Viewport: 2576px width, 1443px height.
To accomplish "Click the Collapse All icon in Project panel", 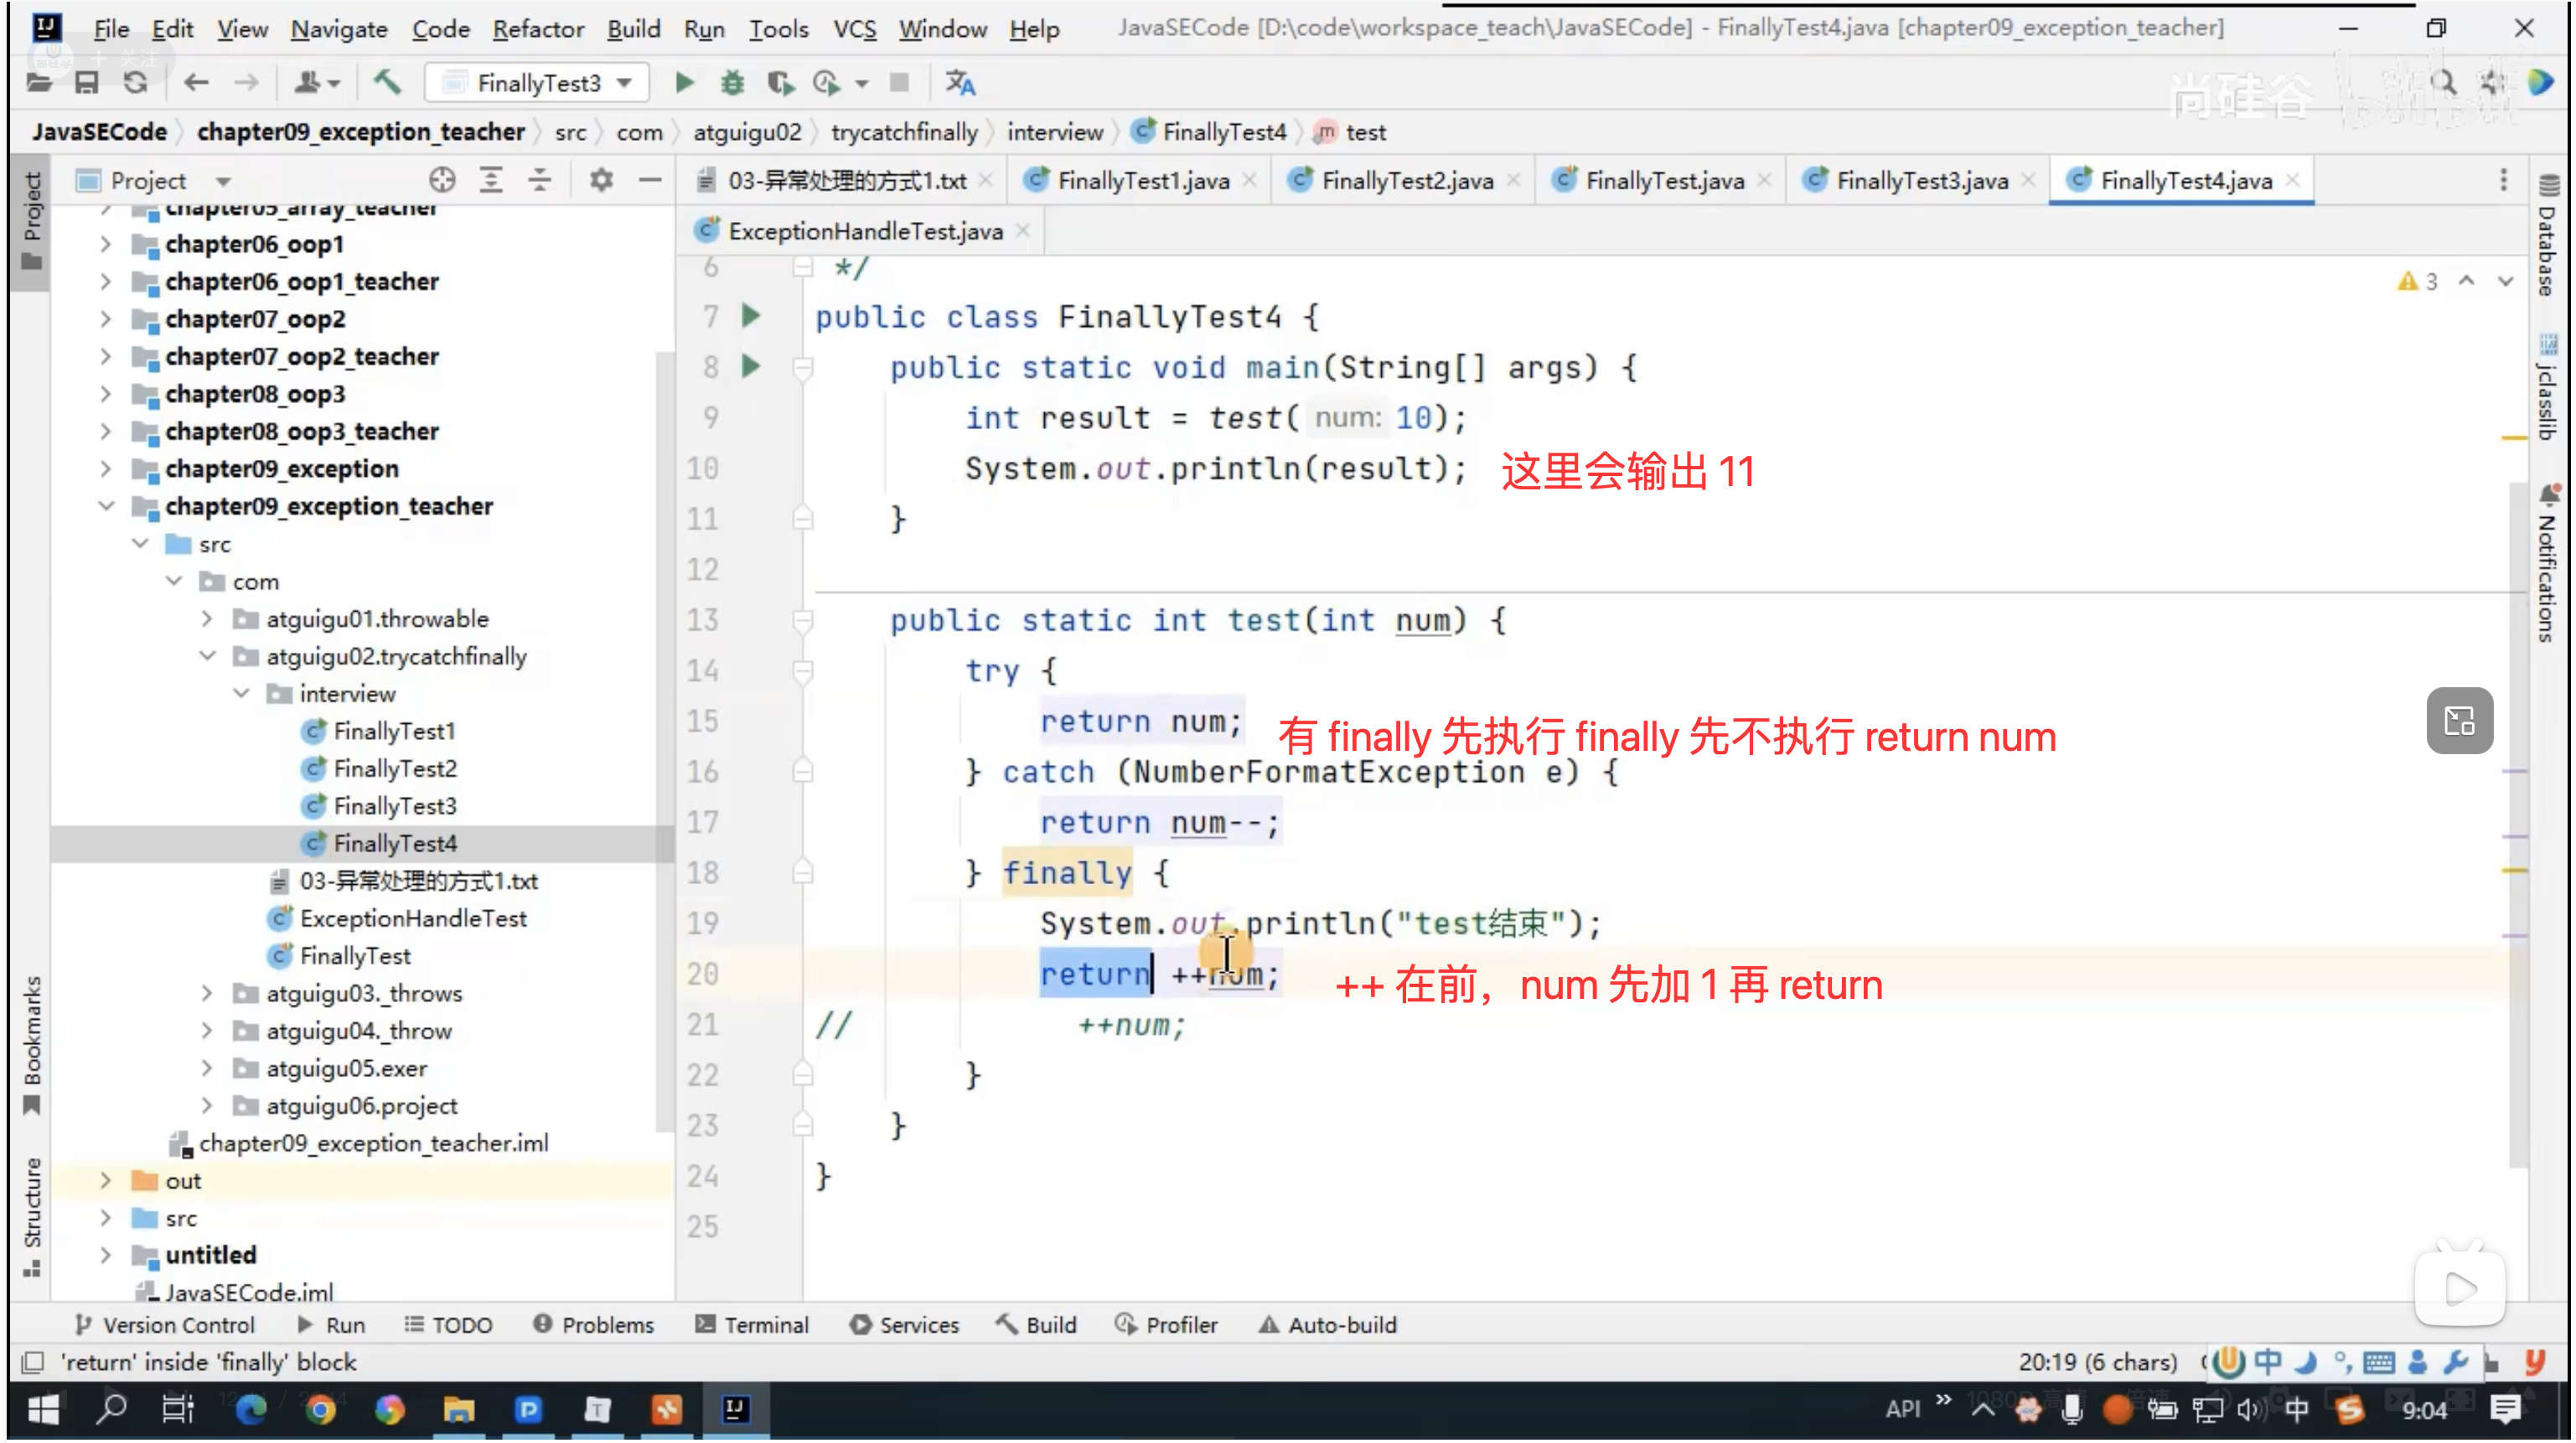I will [540, 180].
